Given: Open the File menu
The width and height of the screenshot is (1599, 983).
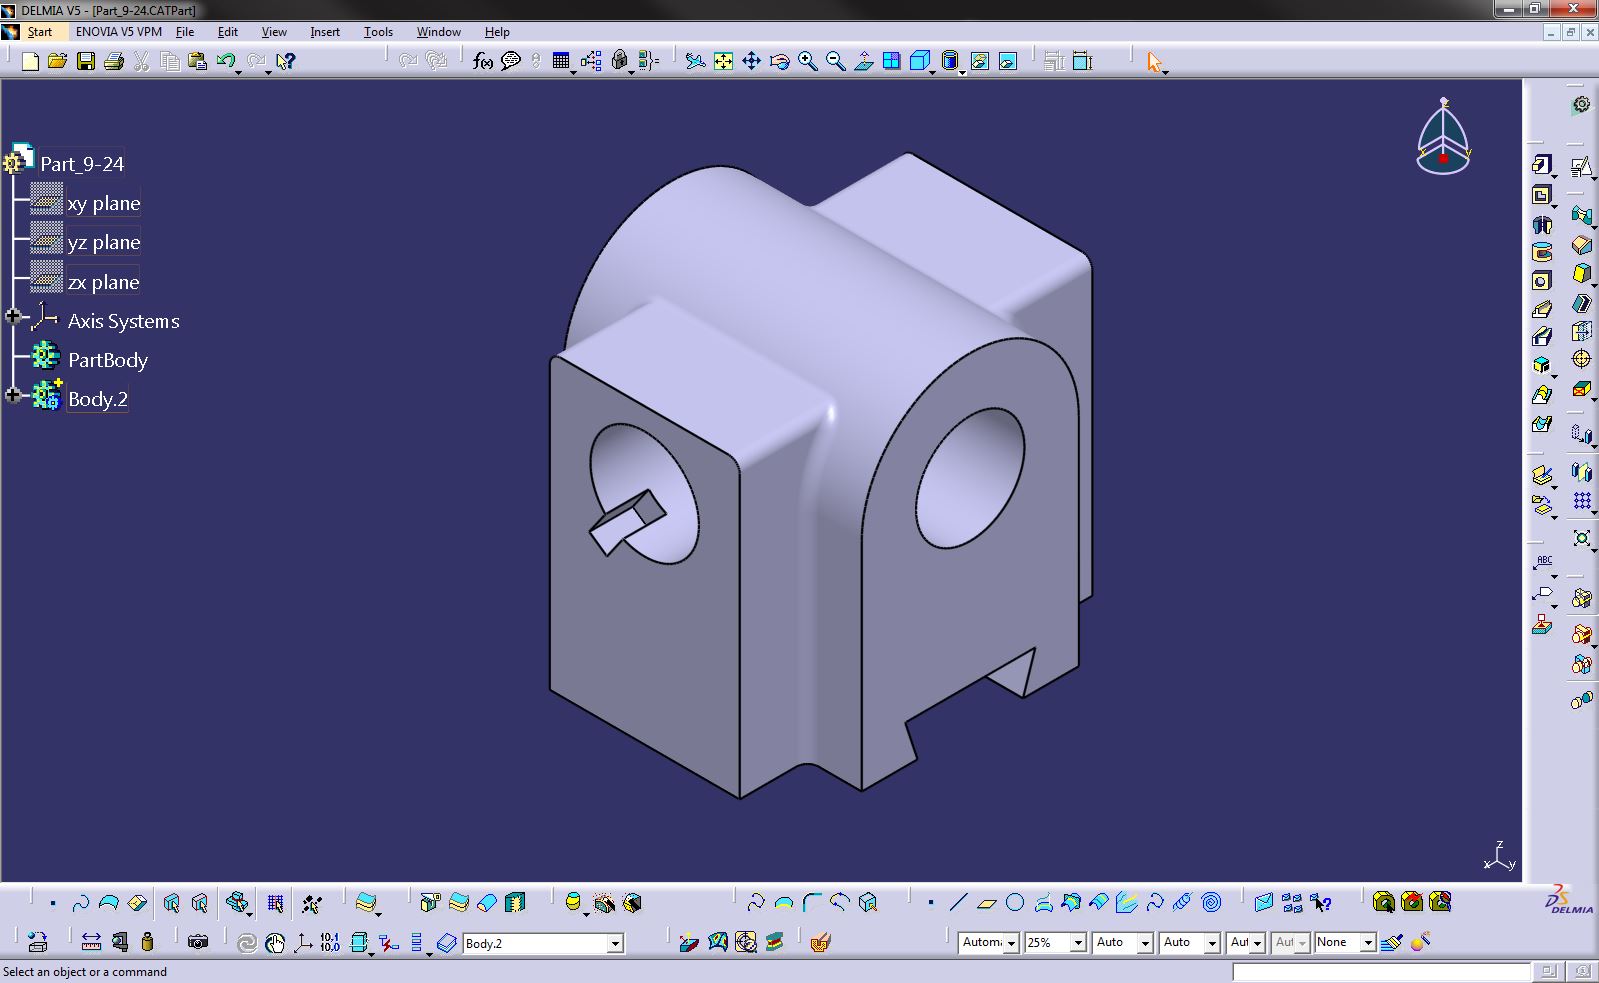Looking at the screenshot, I should coord(185,32).
